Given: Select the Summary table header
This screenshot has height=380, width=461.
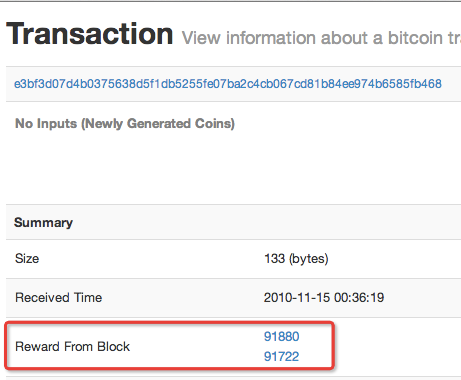Looking at the screenshot, I should coord(43,222).
